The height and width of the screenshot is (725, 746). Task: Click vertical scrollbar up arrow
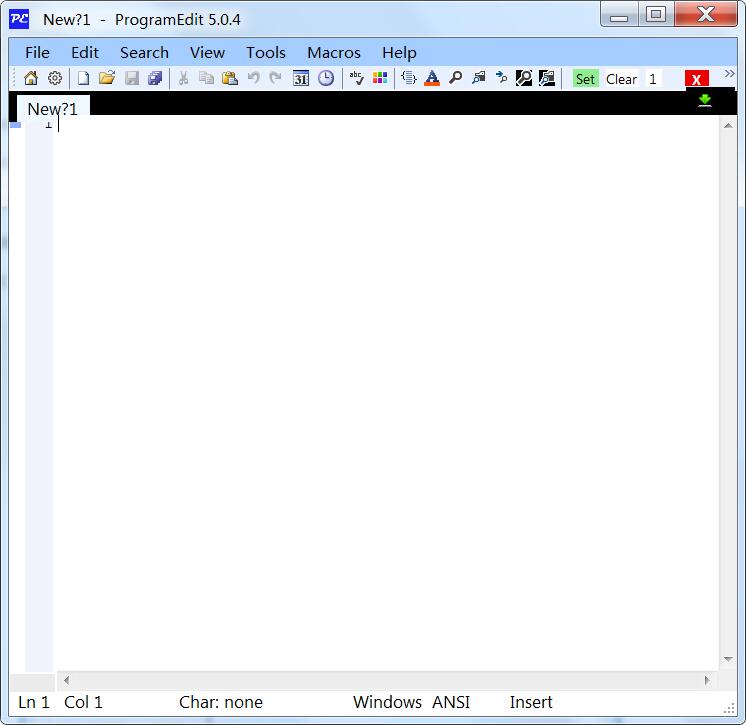click(x=728, y=126)
